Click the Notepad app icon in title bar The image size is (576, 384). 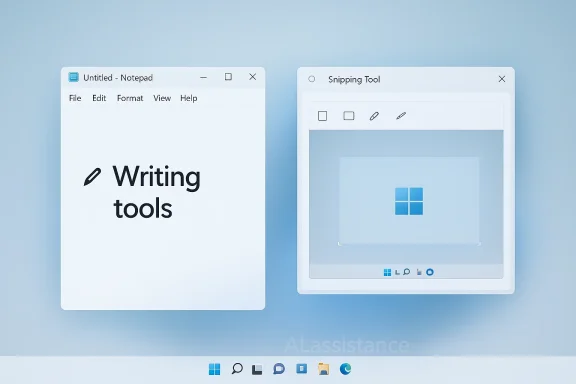tap(74, 77)
